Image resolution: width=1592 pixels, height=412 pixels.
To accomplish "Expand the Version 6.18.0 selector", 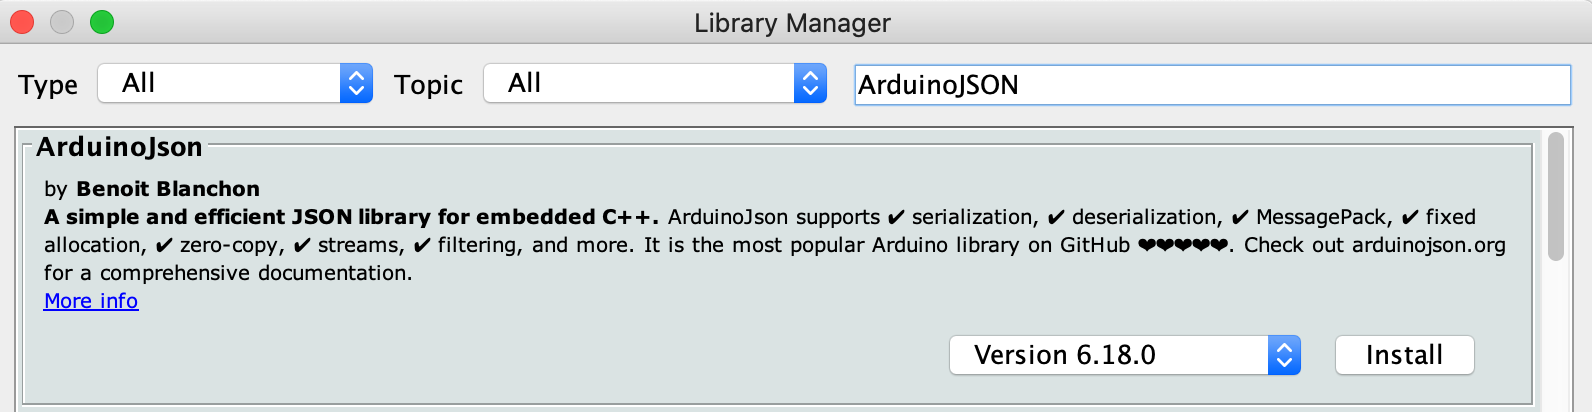I will pos(1124,355).
